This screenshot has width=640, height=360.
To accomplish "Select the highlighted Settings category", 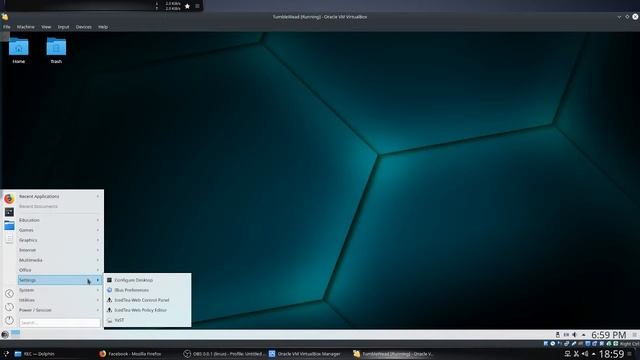I will [59, 280].
